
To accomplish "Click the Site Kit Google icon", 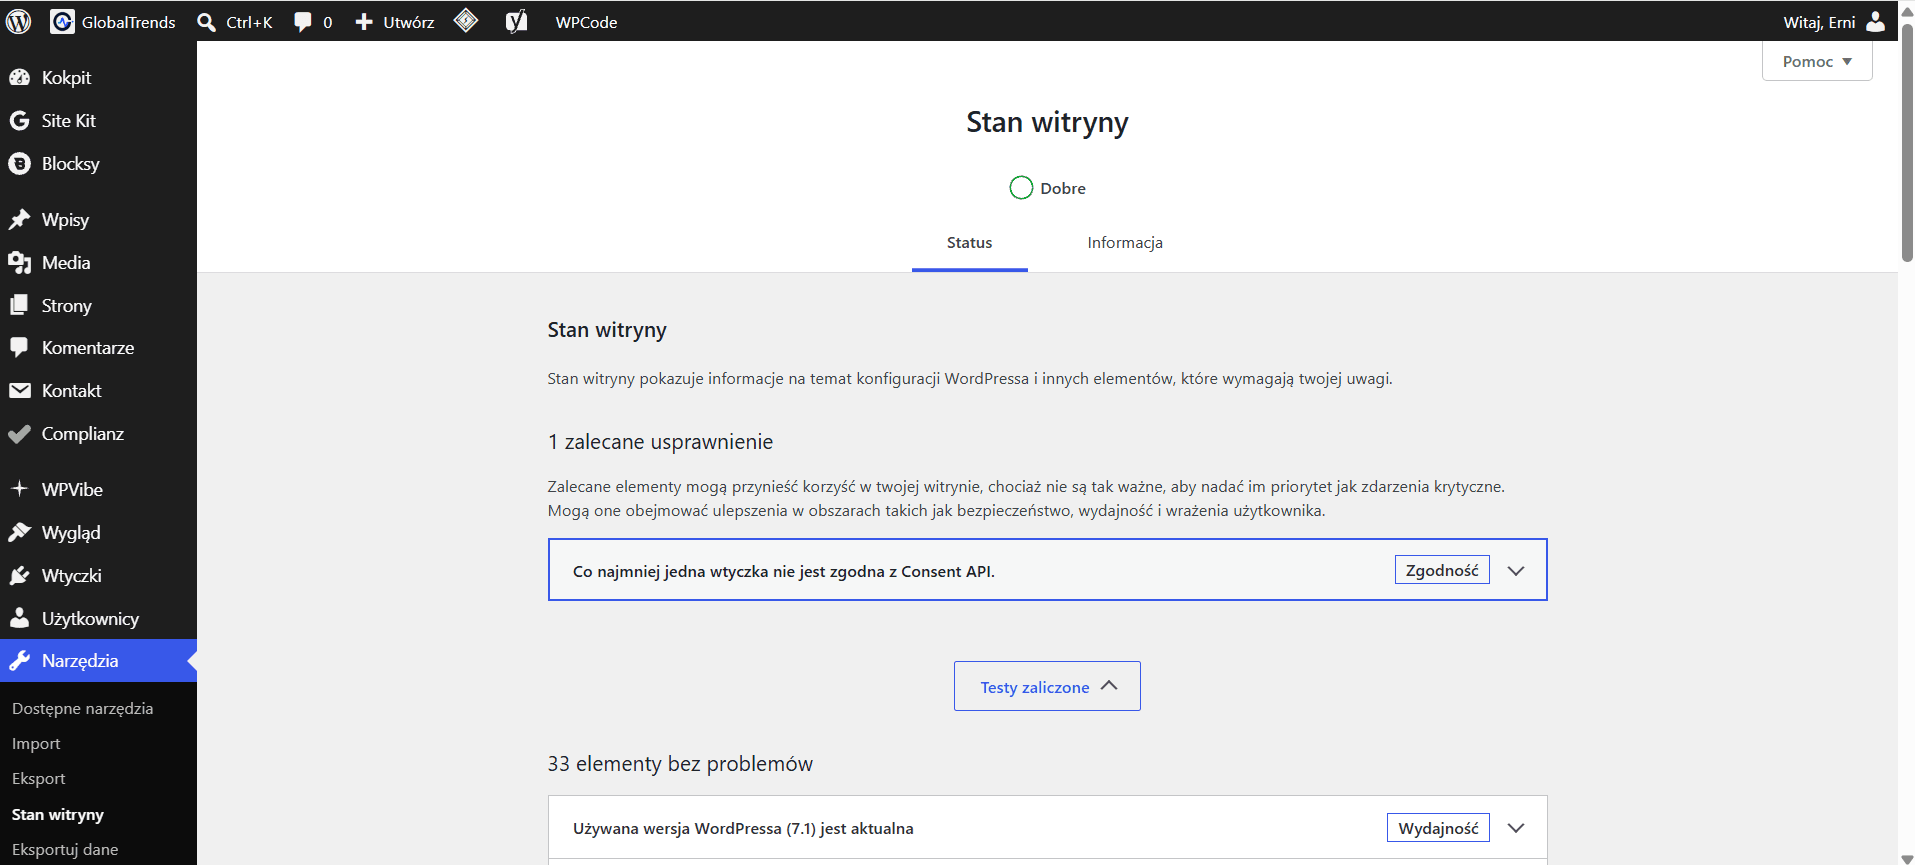I will coord(19,120).
